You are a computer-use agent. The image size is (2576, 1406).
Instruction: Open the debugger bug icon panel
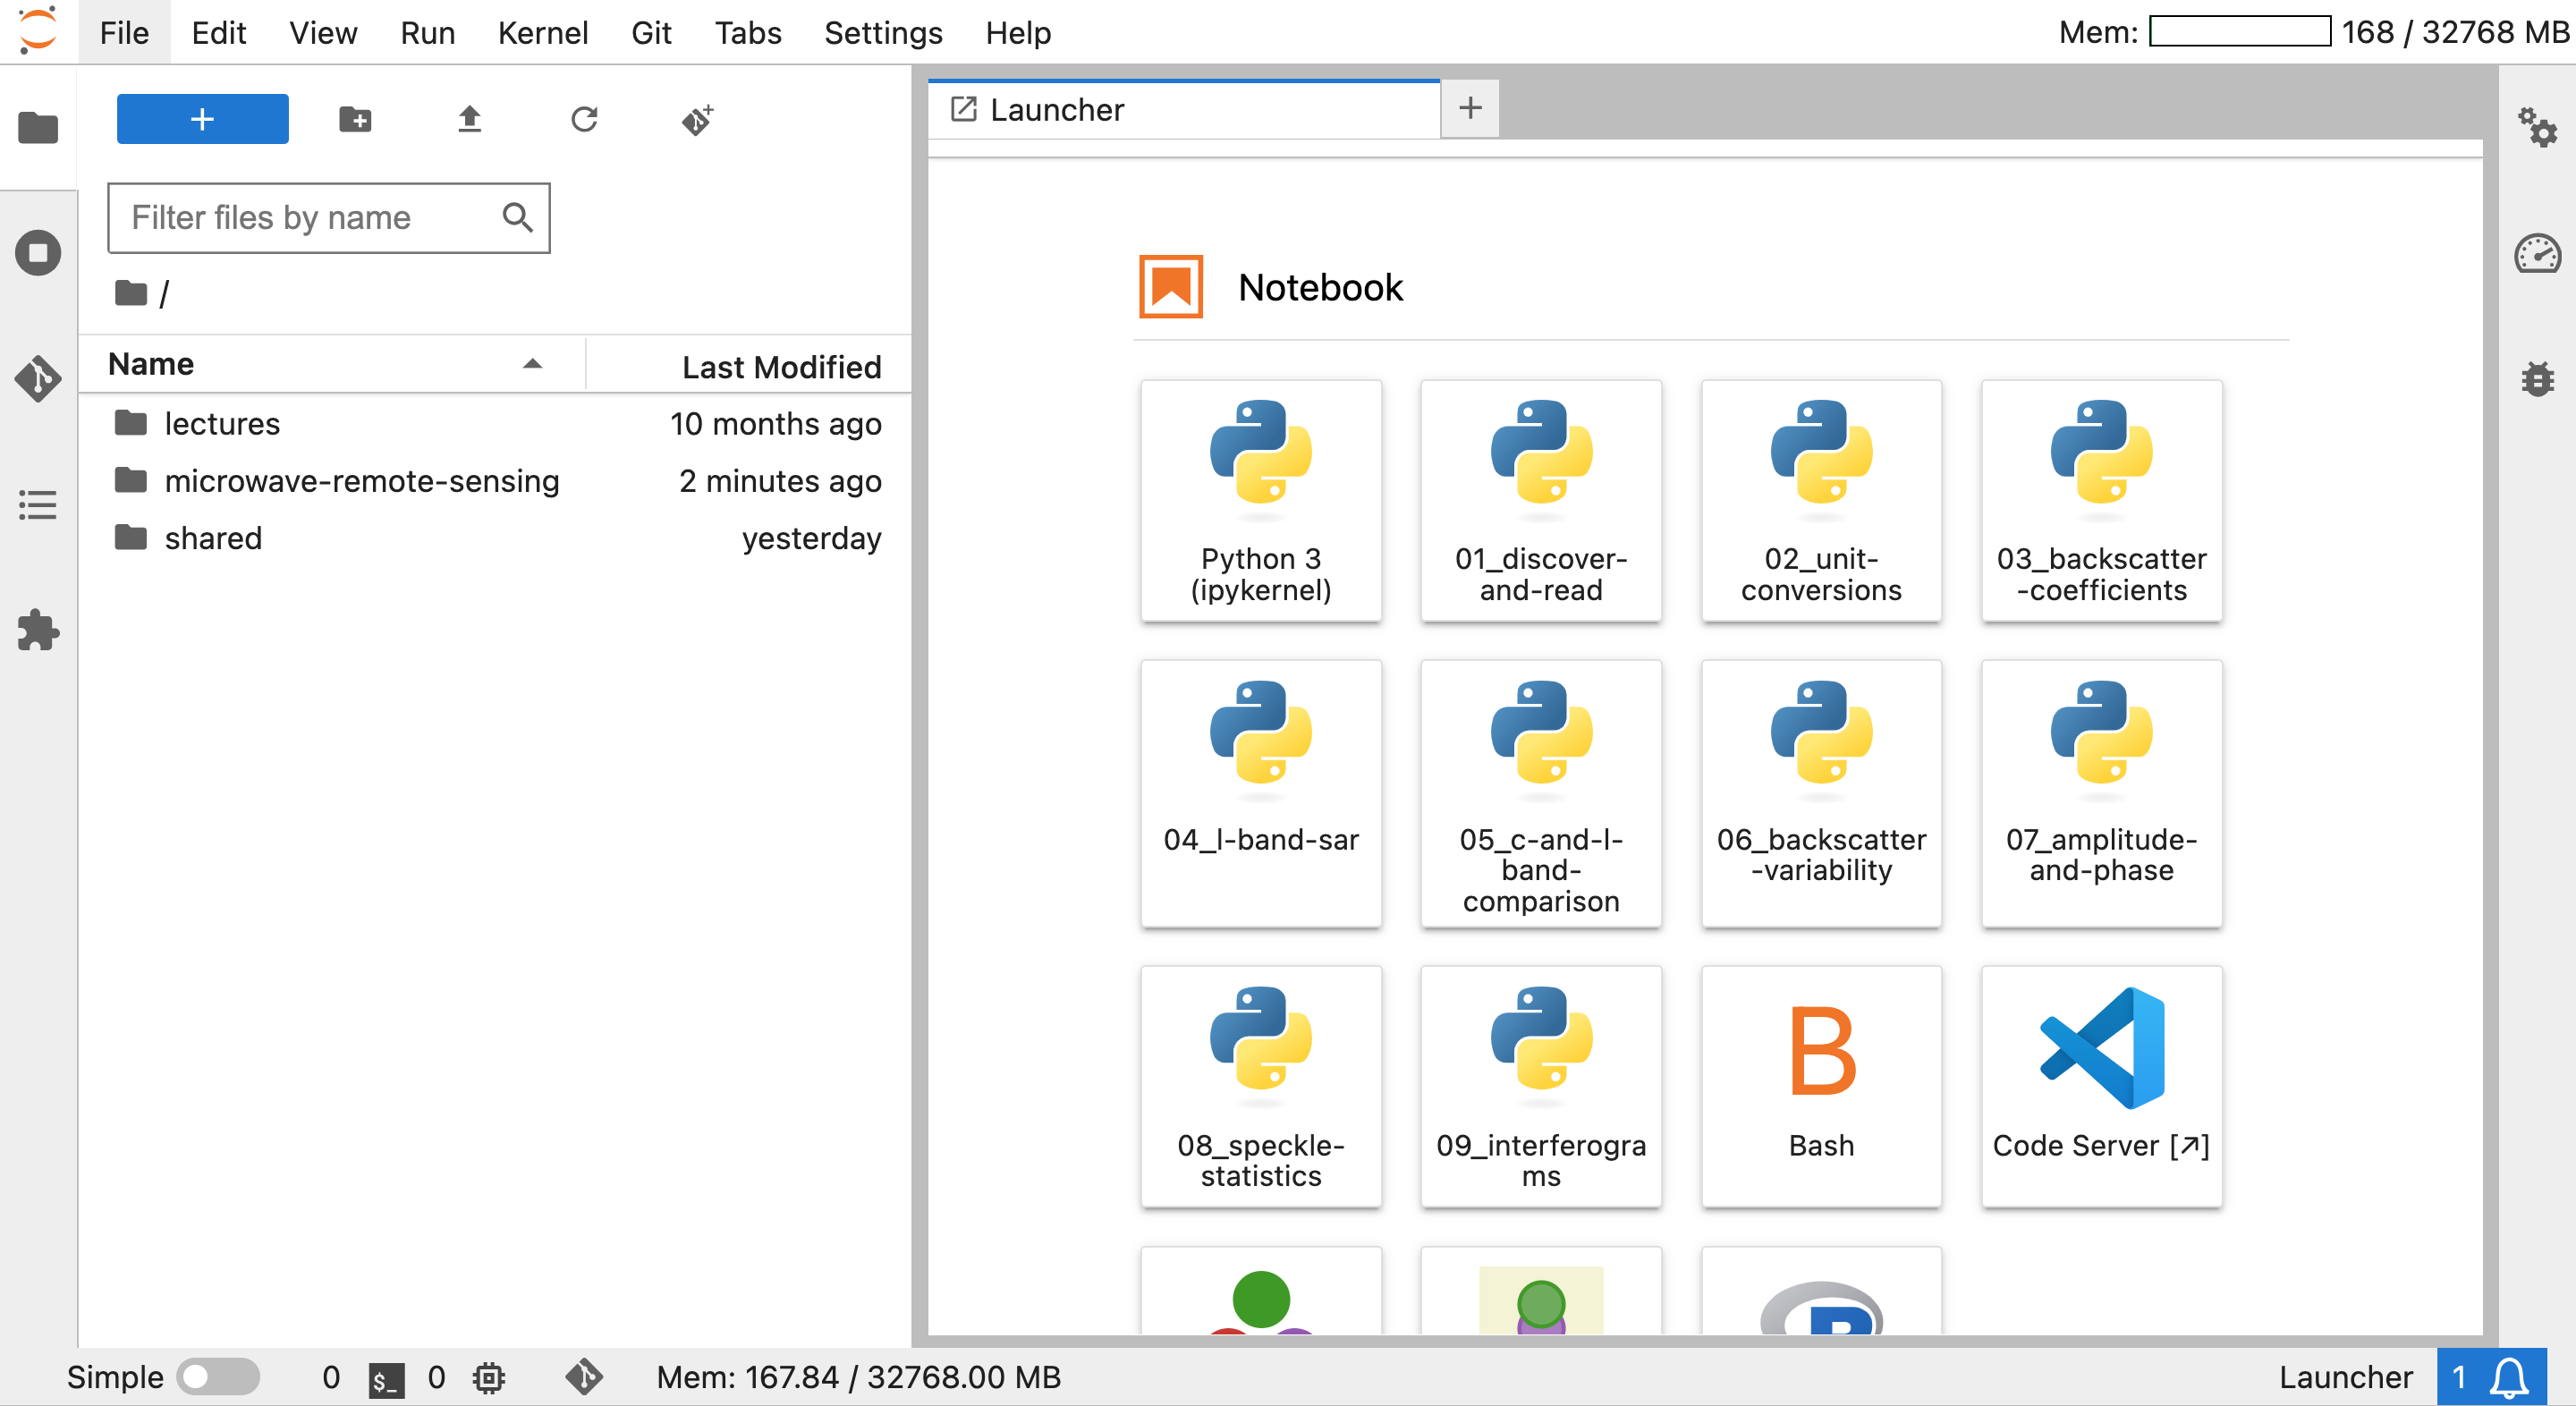pyautogui.click(x=2537, y=379)
